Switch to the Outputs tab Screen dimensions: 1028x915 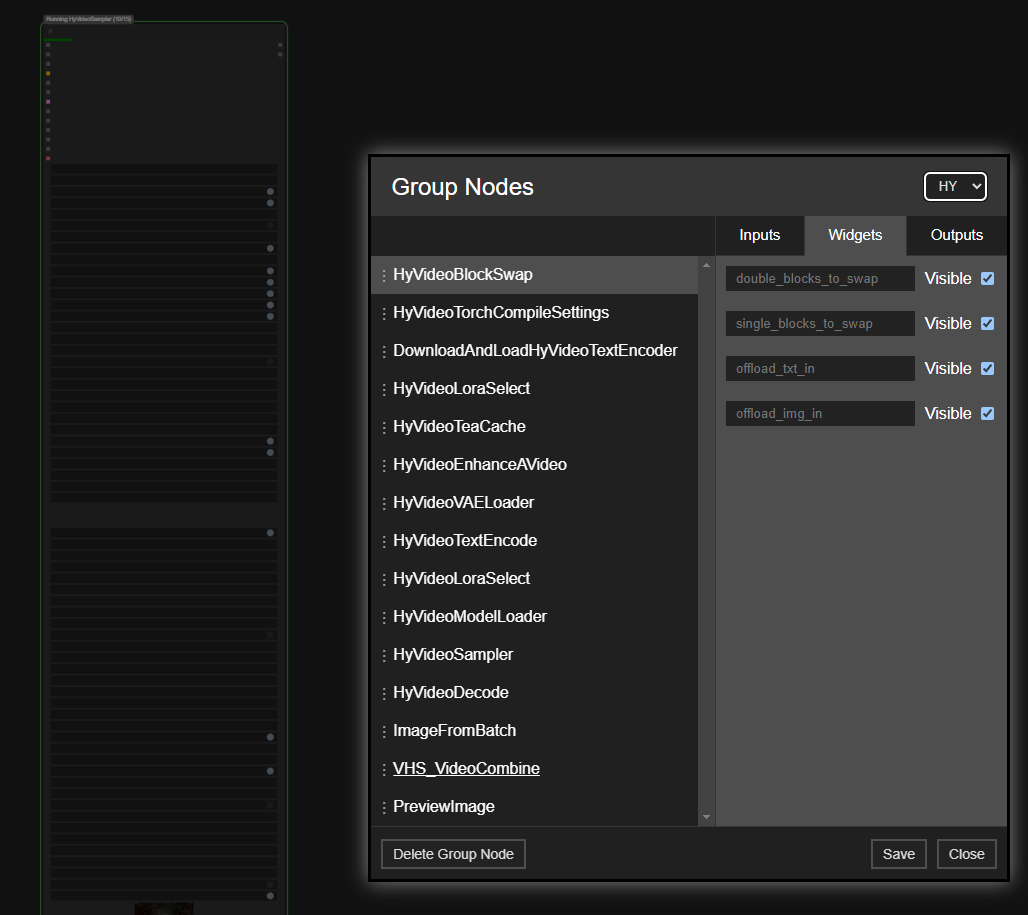(957, 235)
